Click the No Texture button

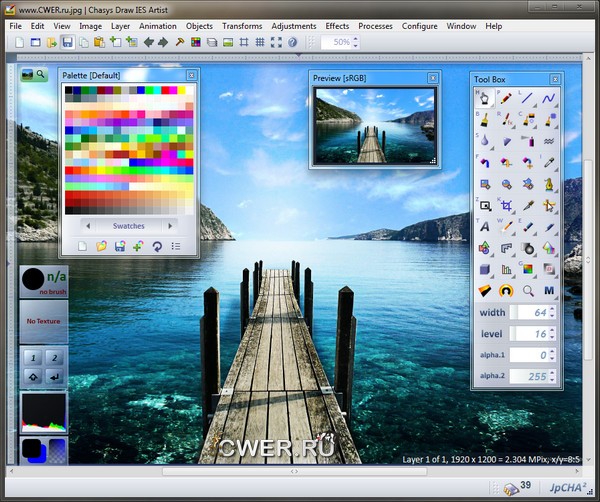[44, 321]
